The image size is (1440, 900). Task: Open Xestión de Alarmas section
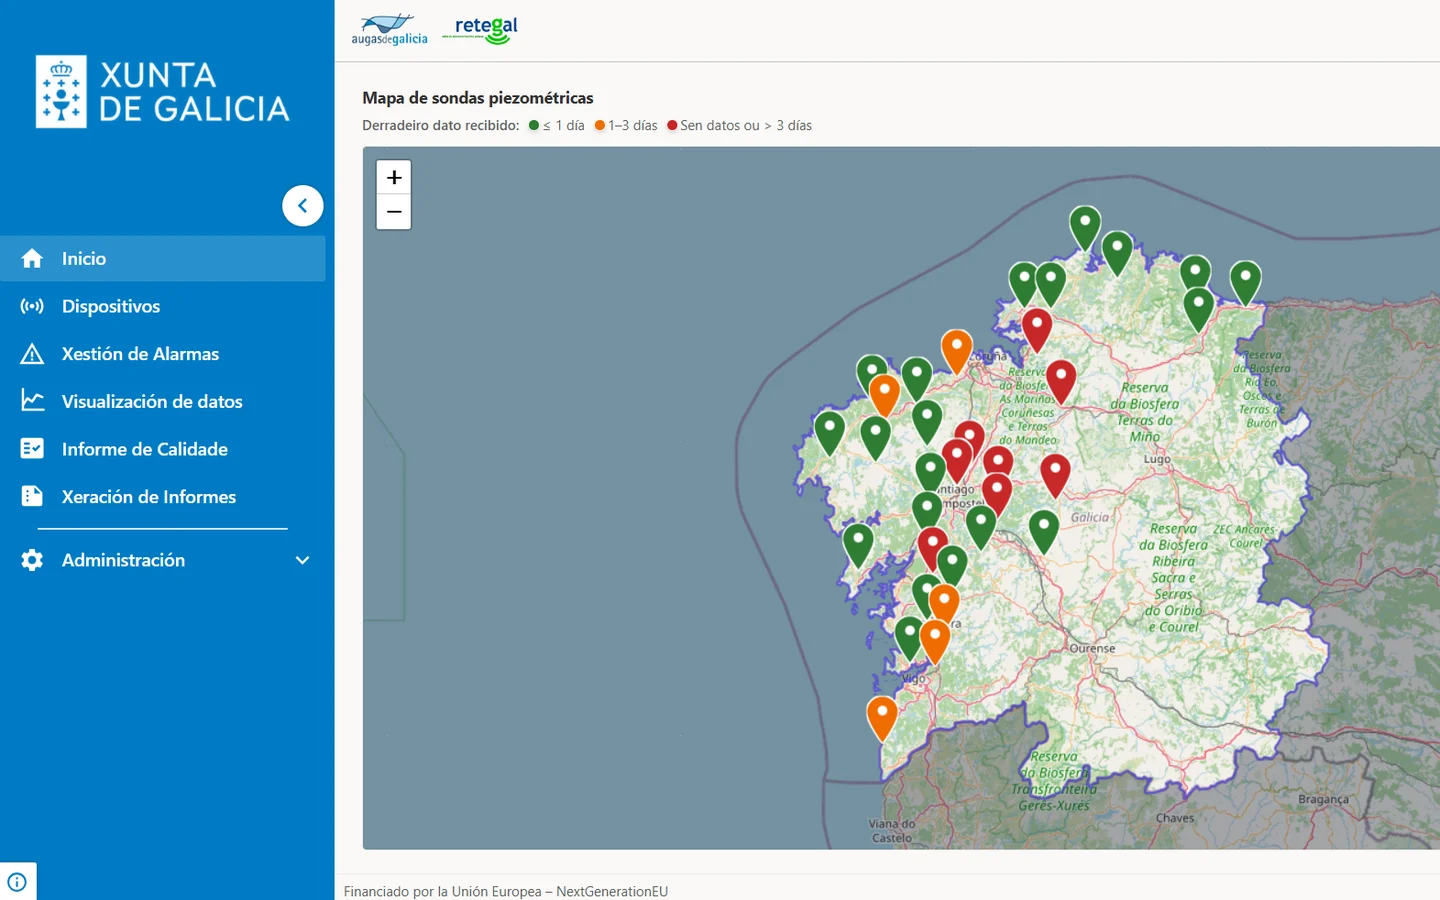[x=162, y=354]
